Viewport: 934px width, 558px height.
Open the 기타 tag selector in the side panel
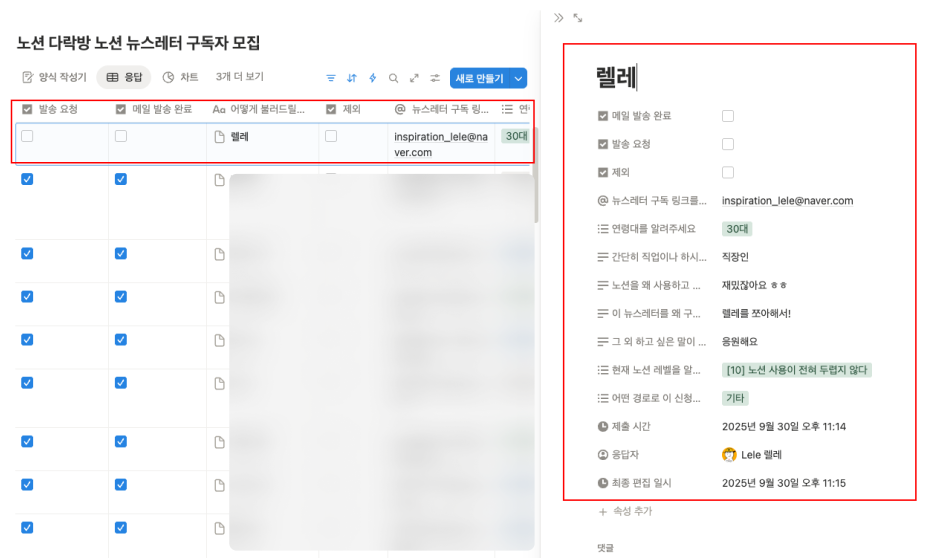[735, 398]
